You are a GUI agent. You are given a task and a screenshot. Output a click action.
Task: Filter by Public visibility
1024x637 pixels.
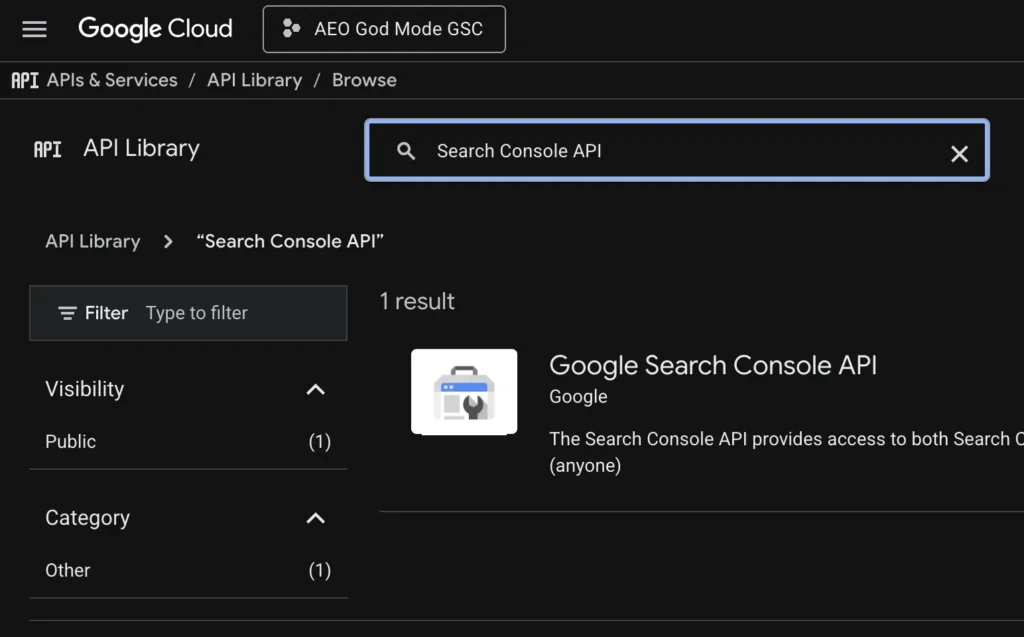(71, 441)
